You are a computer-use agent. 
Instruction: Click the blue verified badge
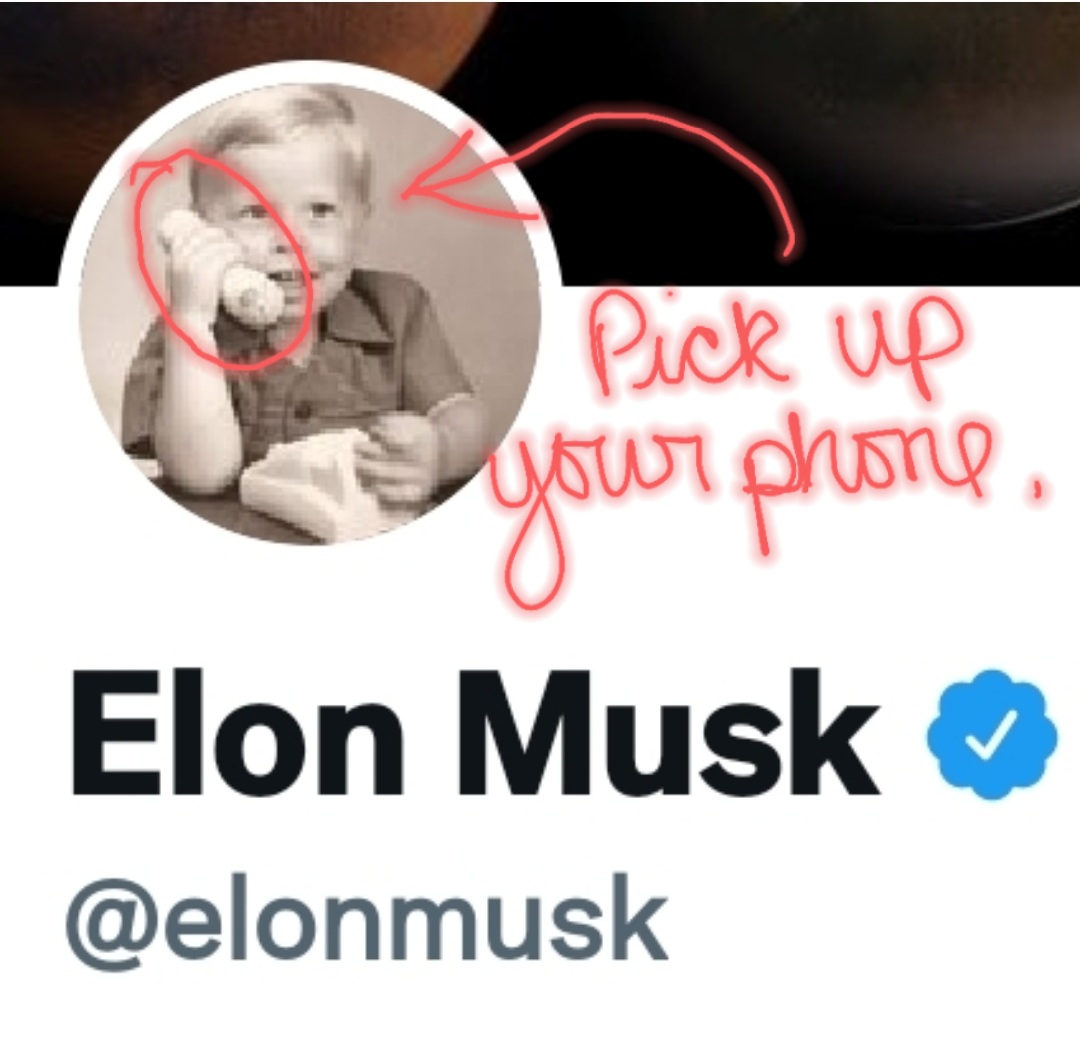click(x=992, y=734)
